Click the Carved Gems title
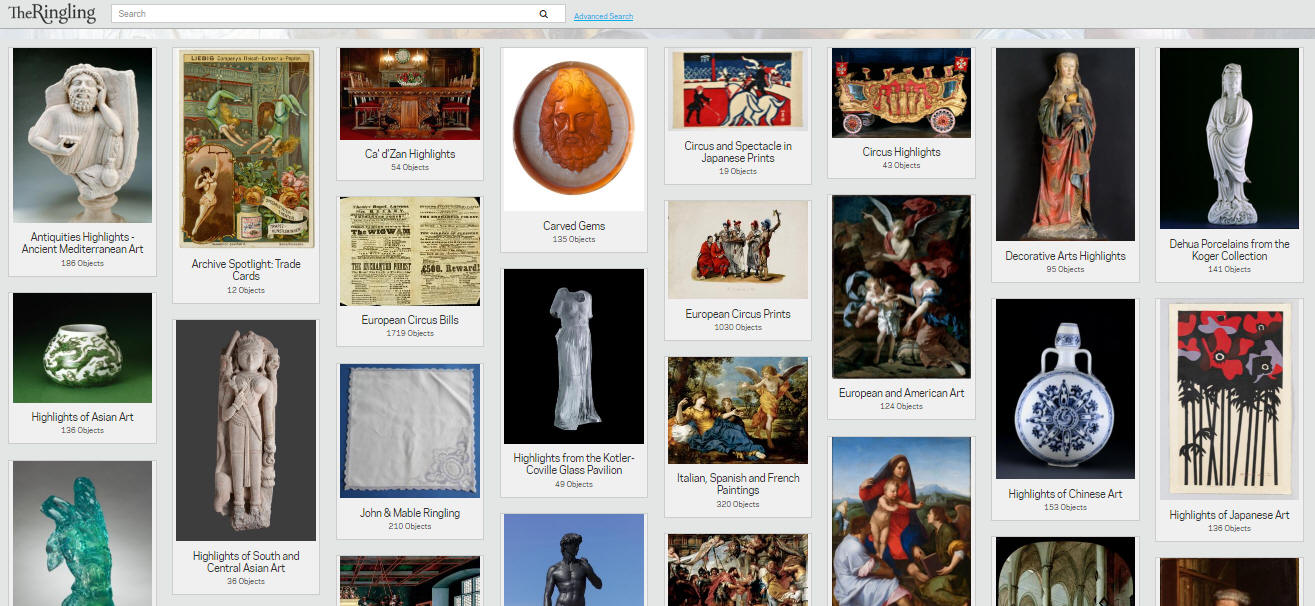The width and height of the screenshot is (1315, 606). pos(574,226)
